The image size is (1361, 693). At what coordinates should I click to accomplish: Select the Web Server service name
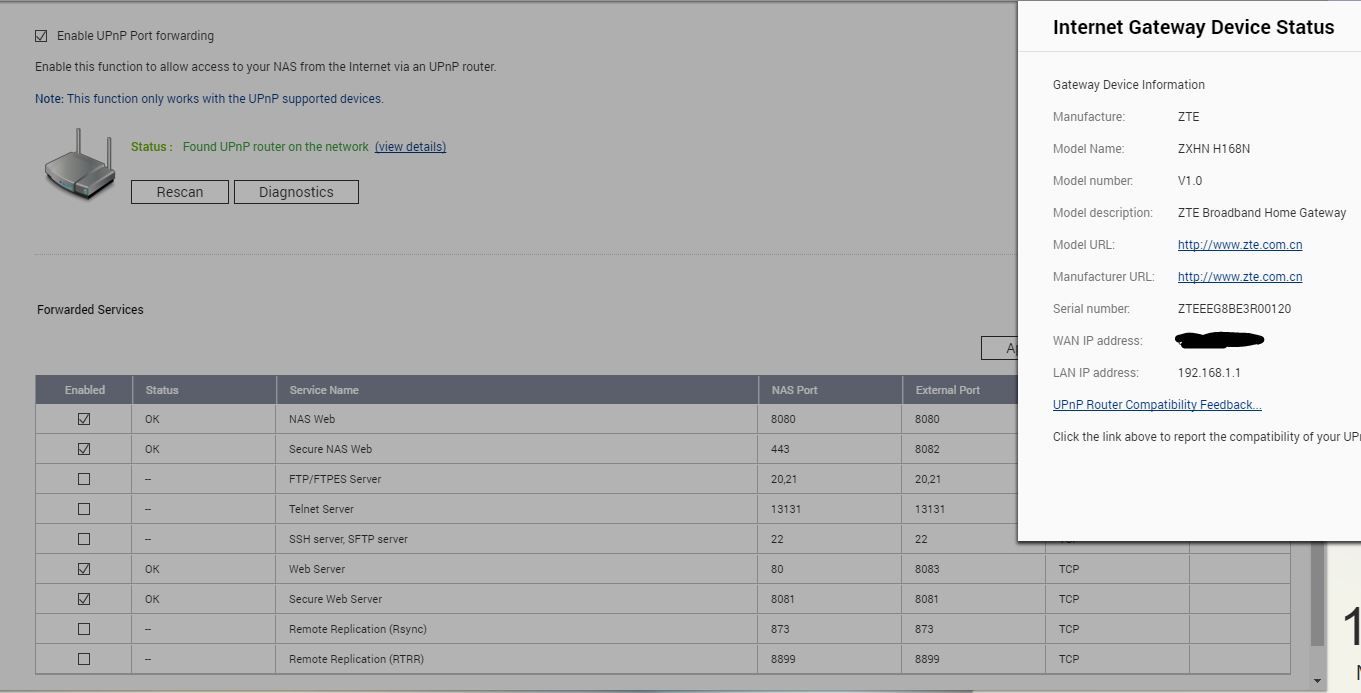pyautogui.click(x=317, y=569)
